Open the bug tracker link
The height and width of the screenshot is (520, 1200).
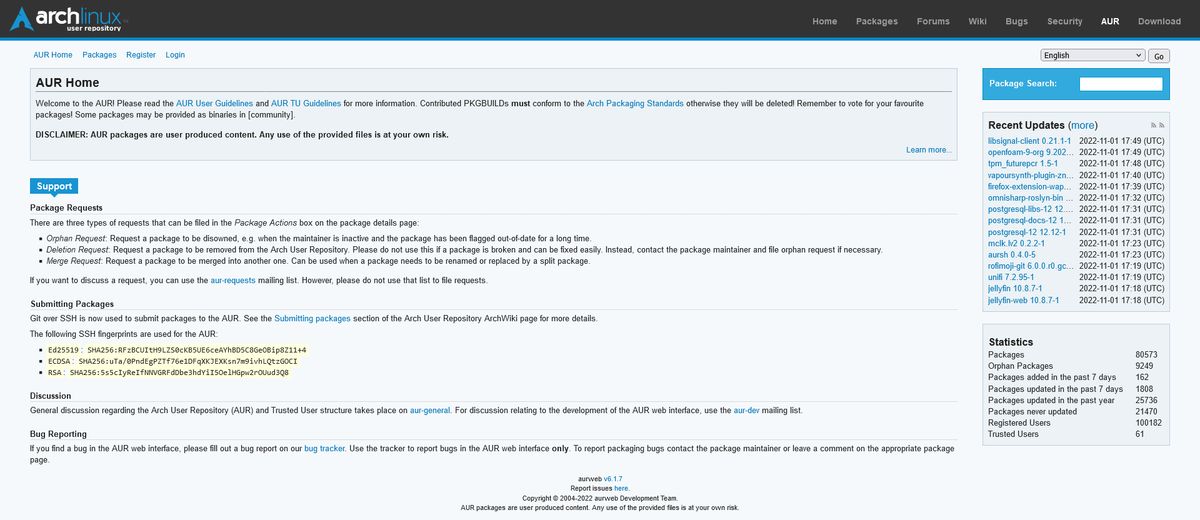325,449
